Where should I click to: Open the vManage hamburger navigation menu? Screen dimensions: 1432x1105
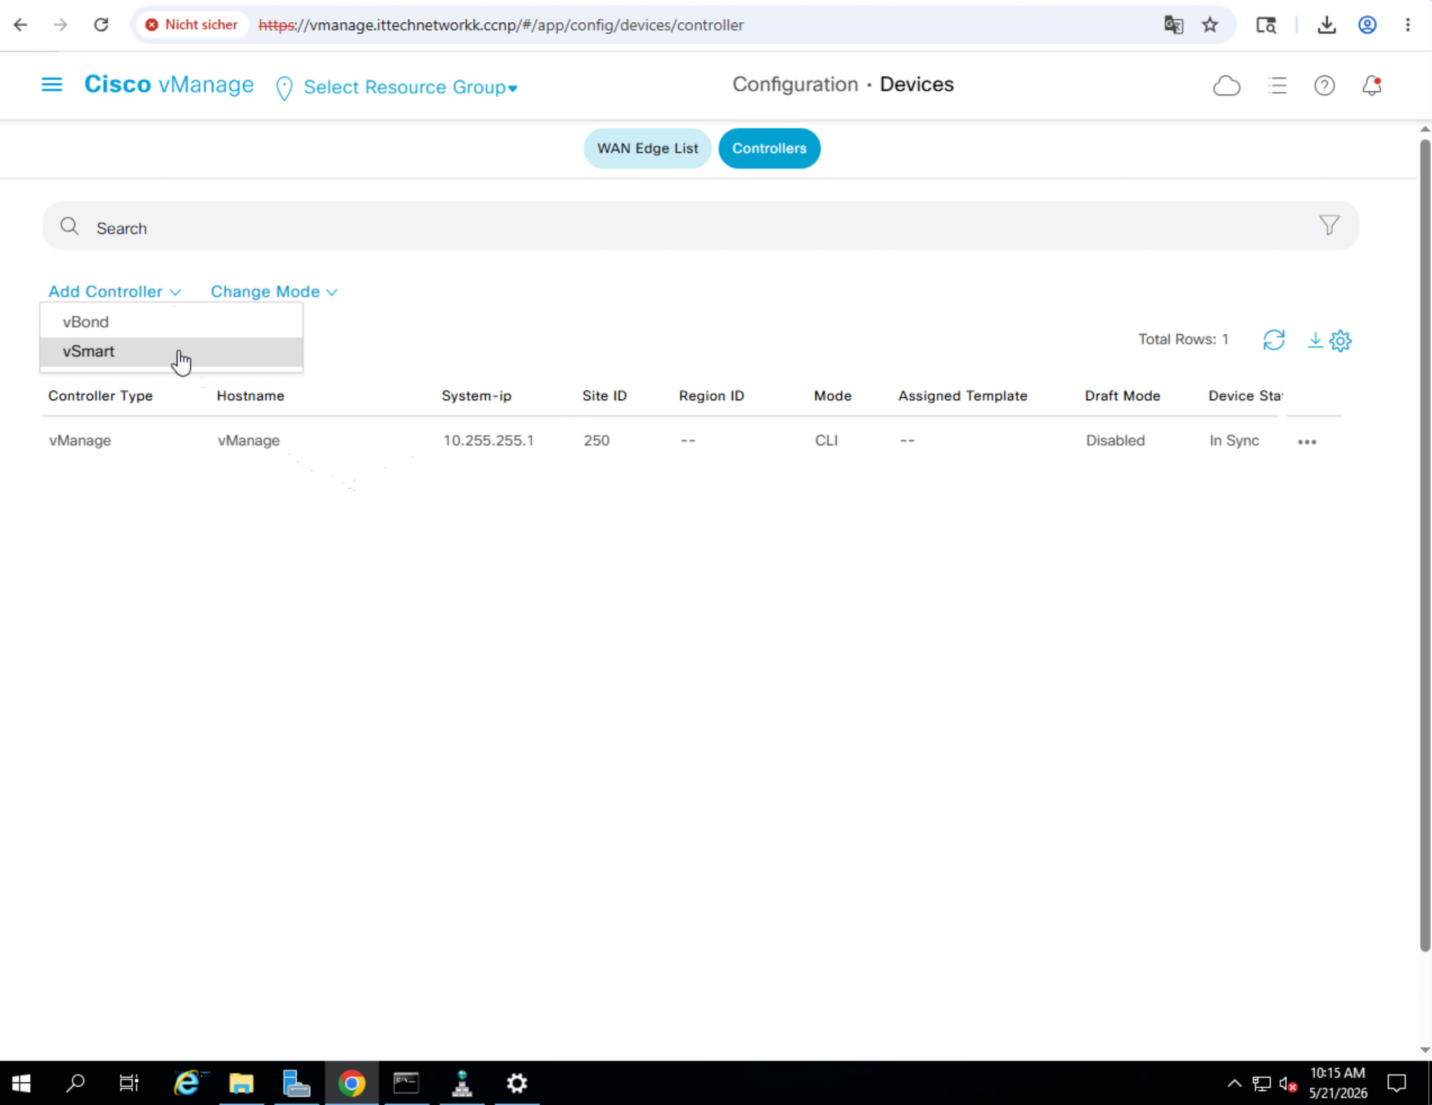click(52, 85)
